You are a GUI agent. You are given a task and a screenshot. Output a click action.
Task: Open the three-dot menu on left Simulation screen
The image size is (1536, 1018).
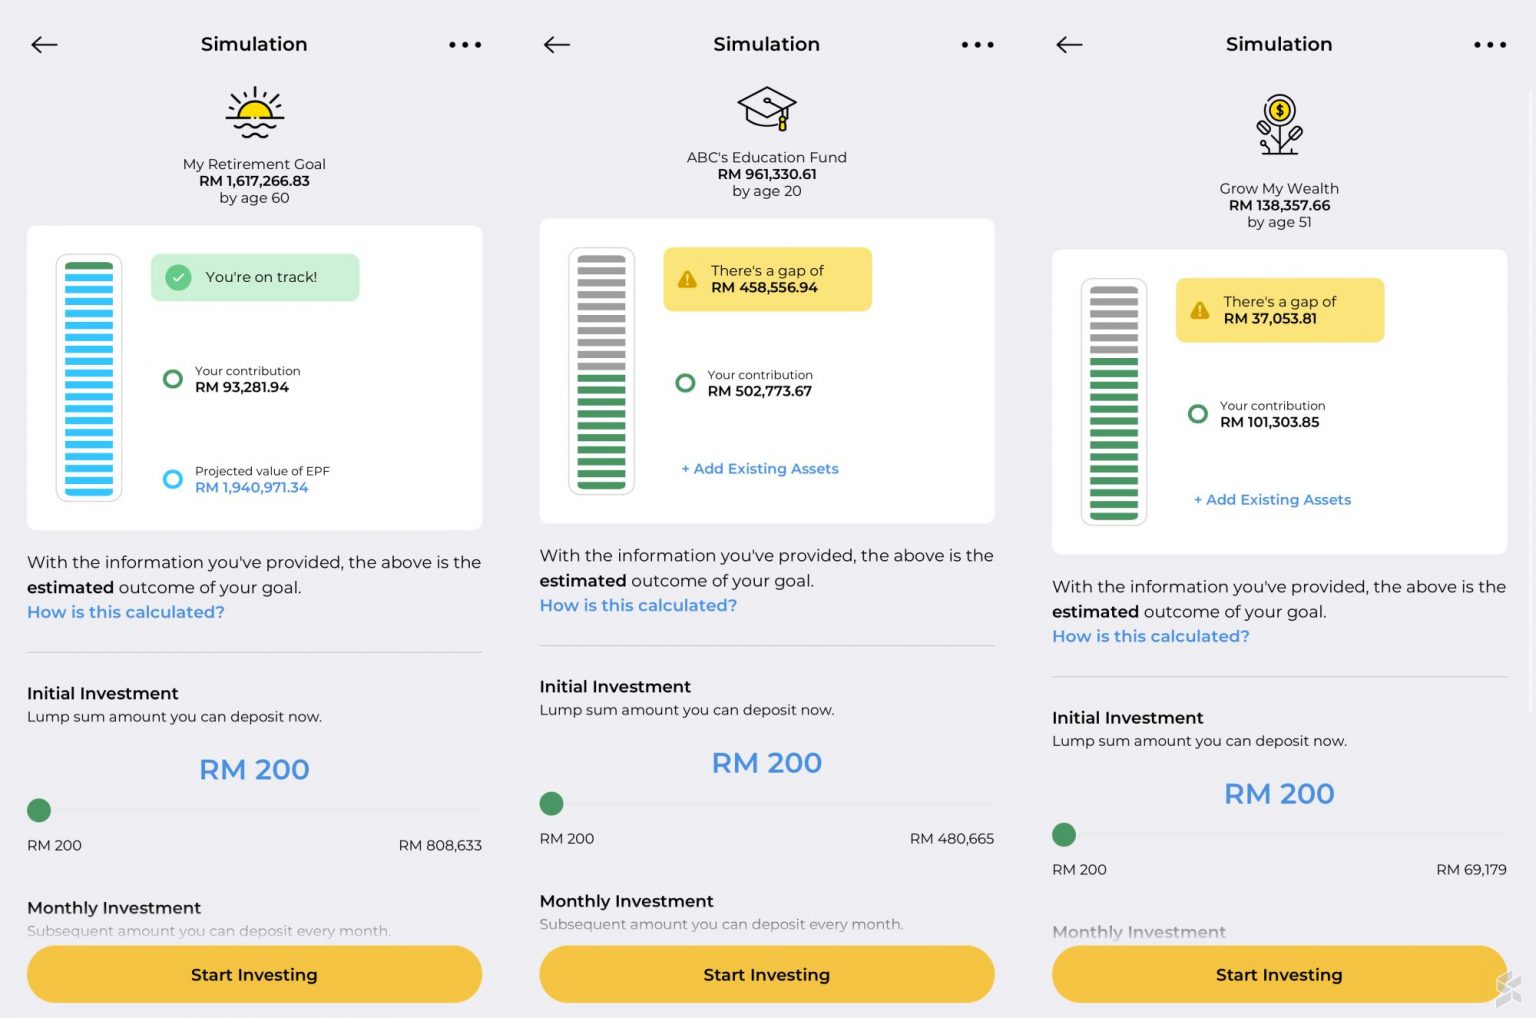465,44
